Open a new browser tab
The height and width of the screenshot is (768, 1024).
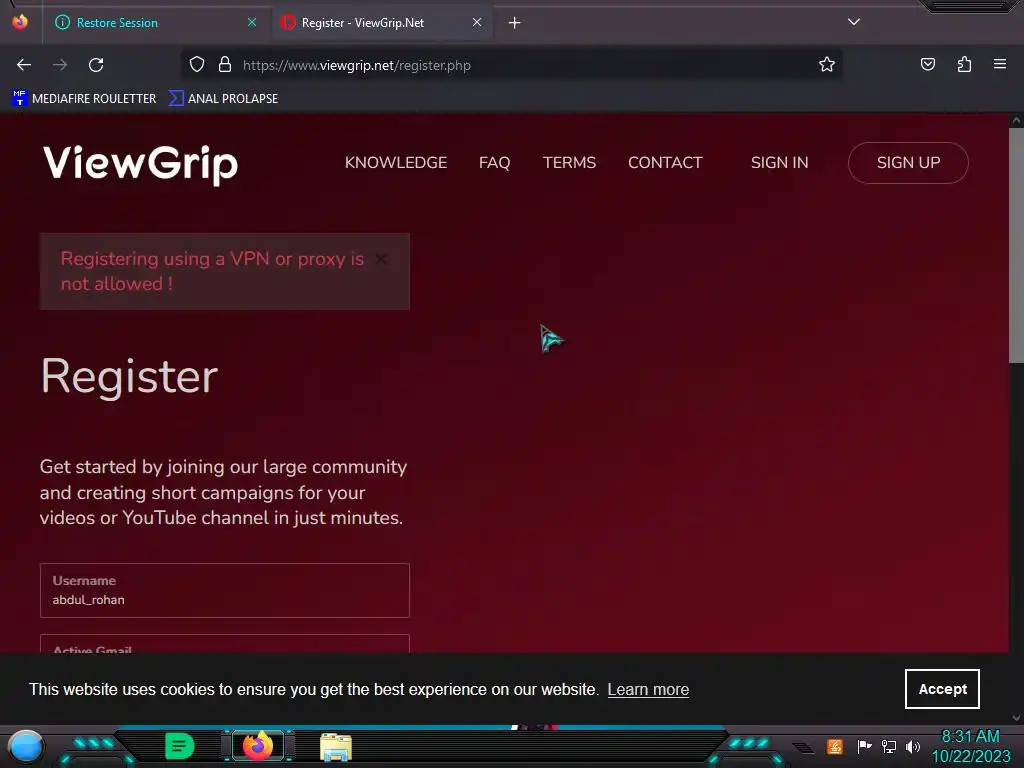coord(515,23)
